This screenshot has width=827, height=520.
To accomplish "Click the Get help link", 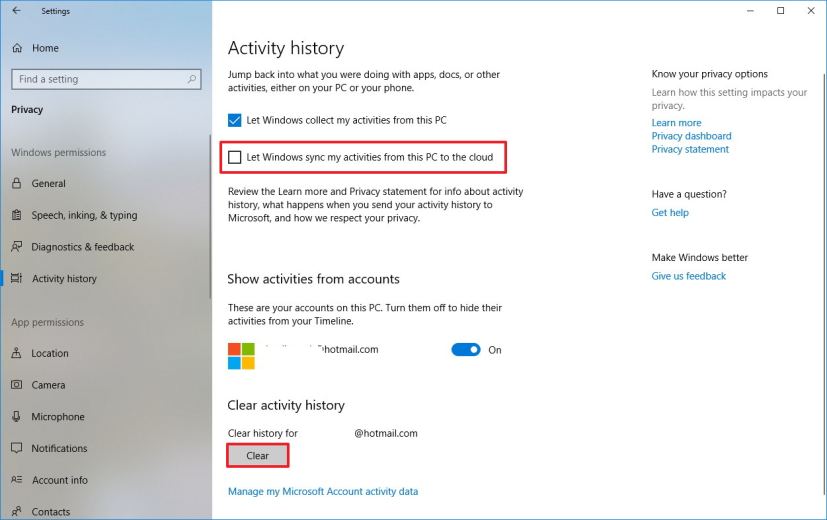I will pos(670,213).
